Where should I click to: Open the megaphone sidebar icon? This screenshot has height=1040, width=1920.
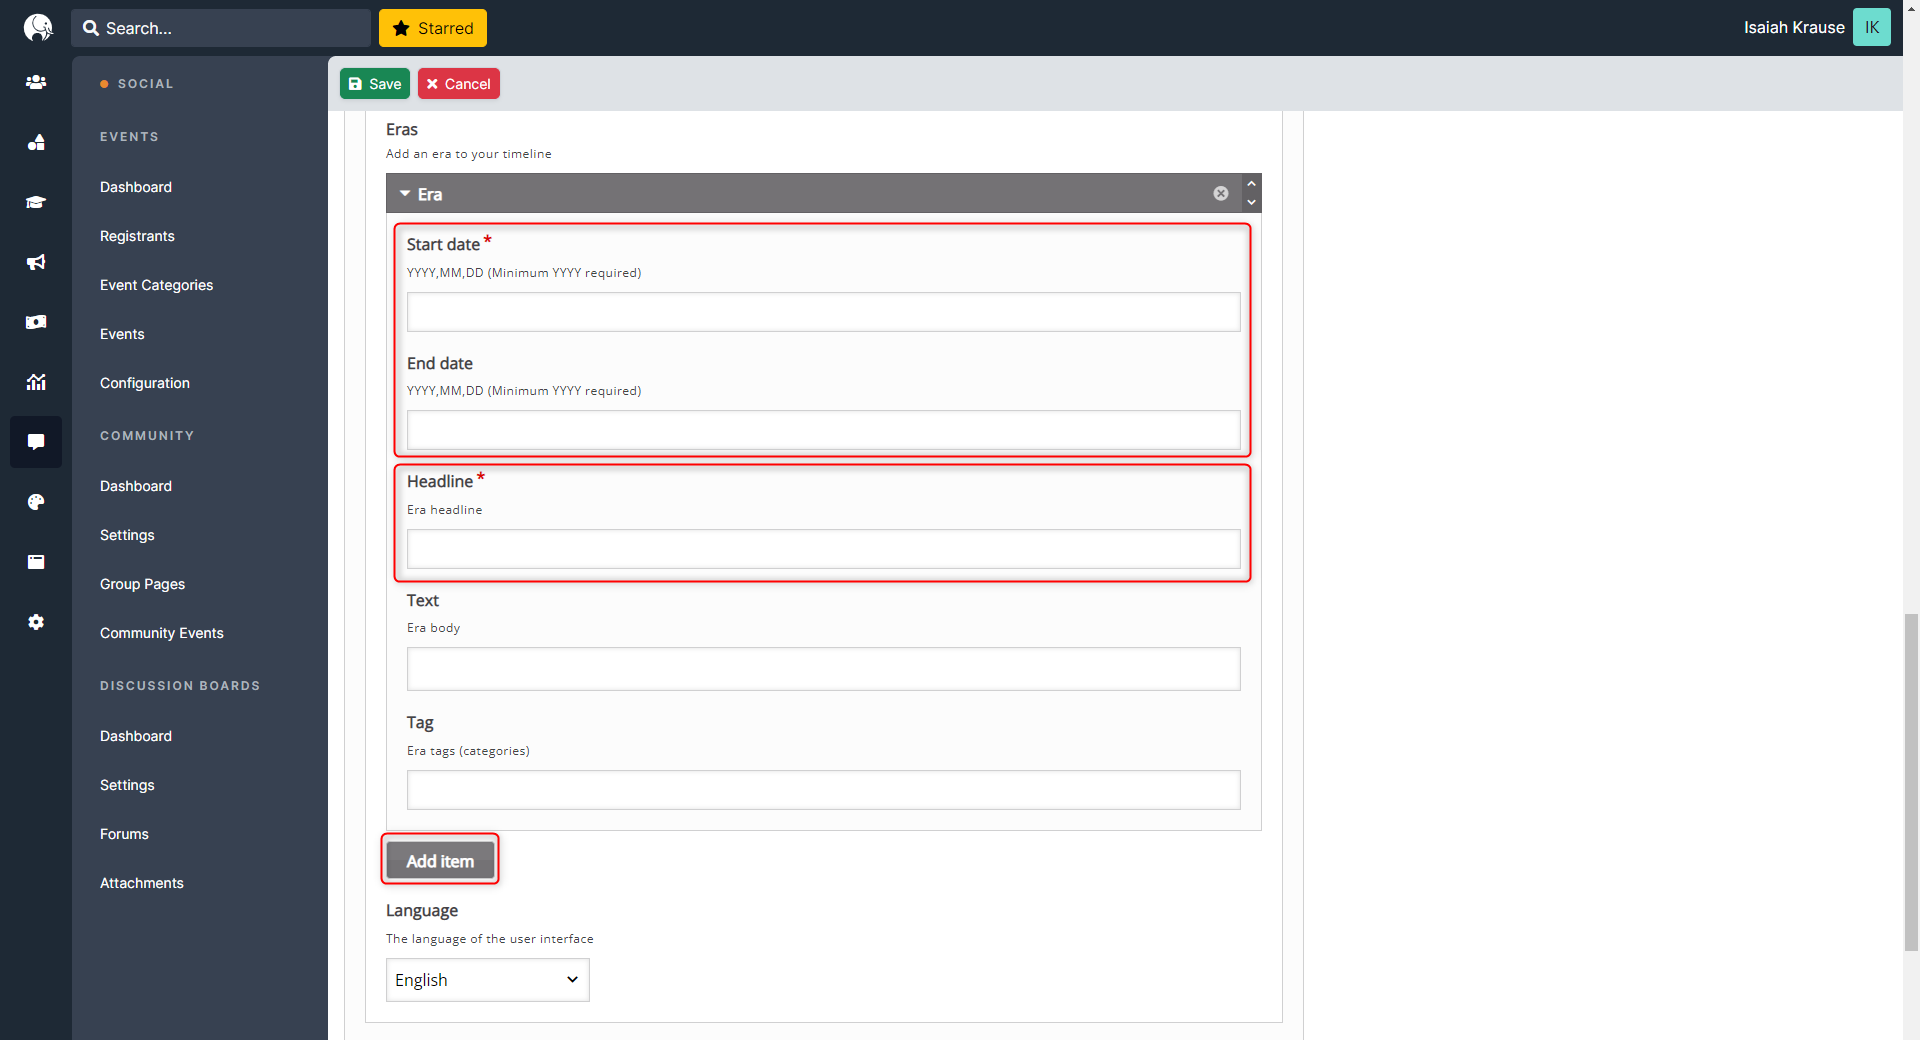36,262
